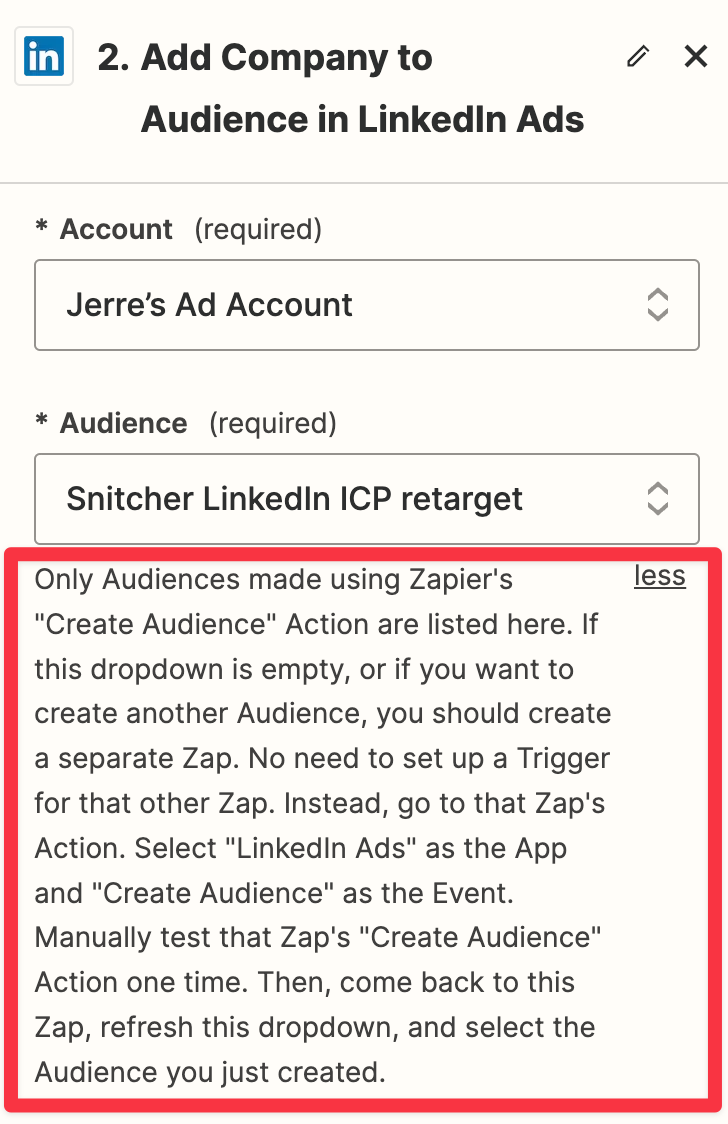Click the Snitcher LinkedIn ICP retarget value text

[294, 499]
